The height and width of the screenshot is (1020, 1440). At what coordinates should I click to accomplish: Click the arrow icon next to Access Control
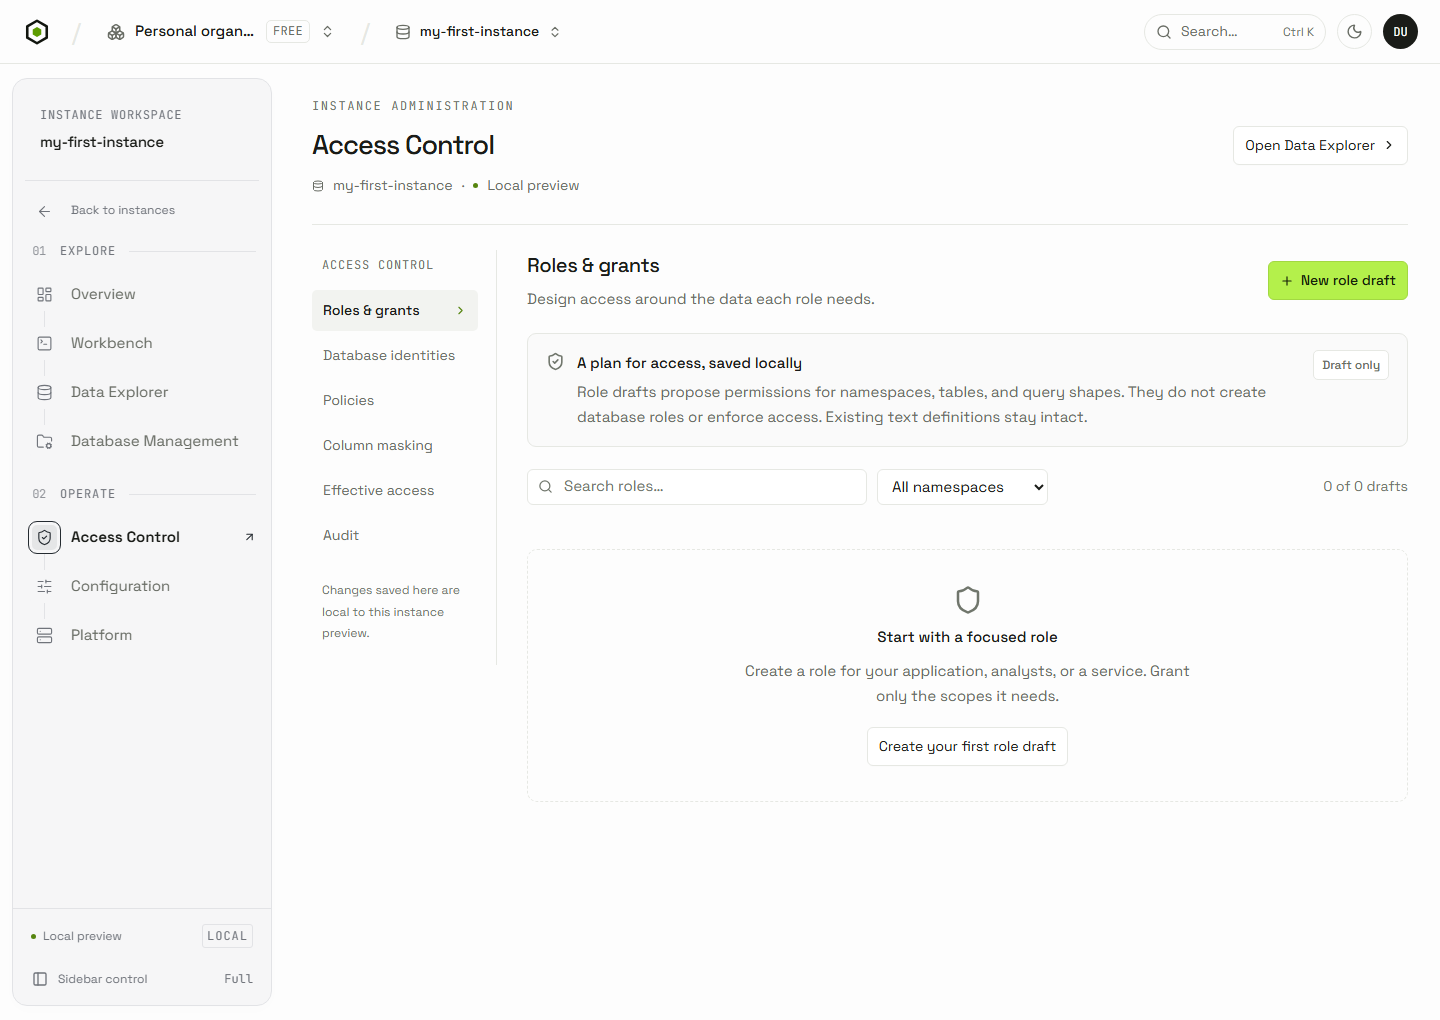[x=249, y=537]
